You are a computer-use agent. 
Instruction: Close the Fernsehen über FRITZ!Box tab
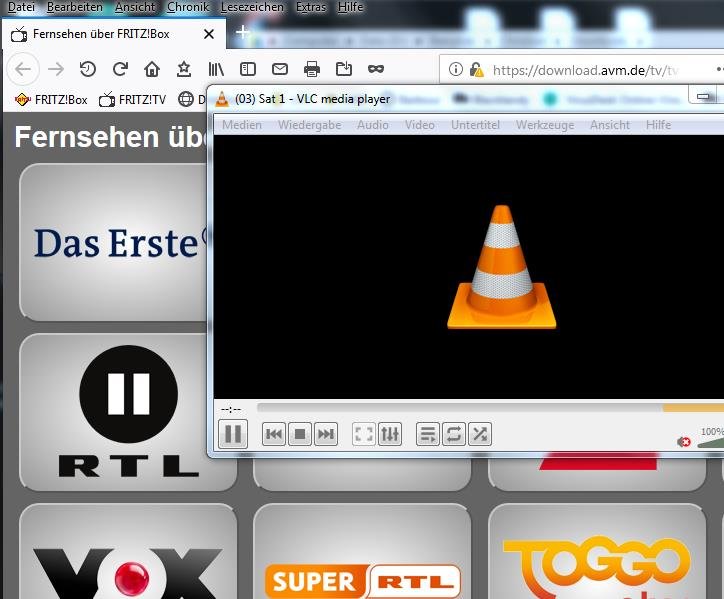(x=209, y=34)
